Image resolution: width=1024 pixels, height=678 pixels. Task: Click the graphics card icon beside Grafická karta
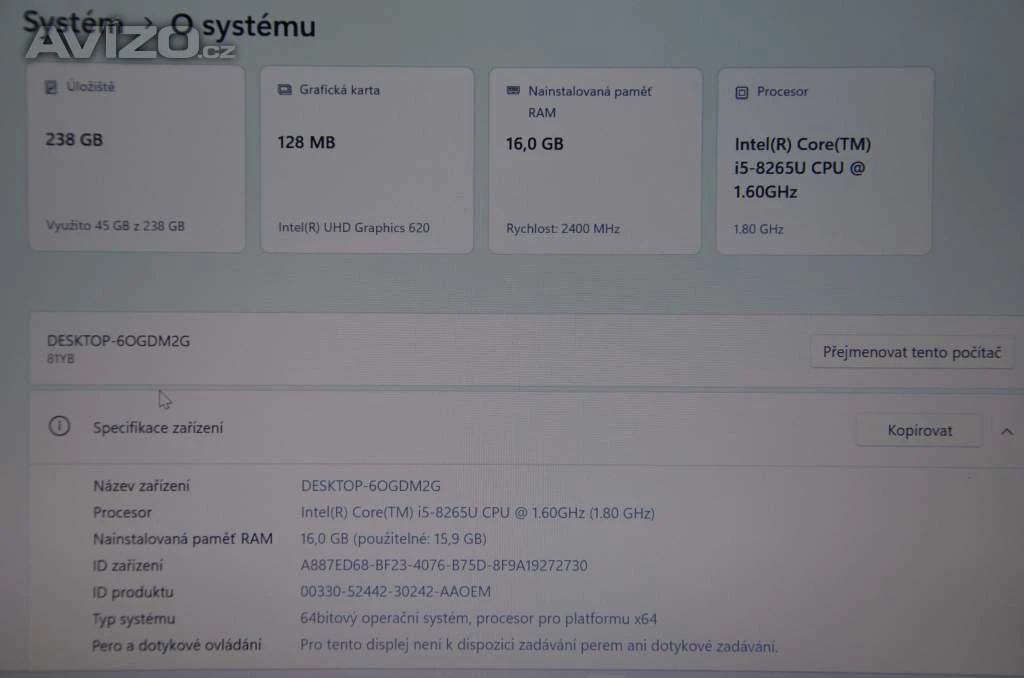pyautogui.click(x=284, y=90)
